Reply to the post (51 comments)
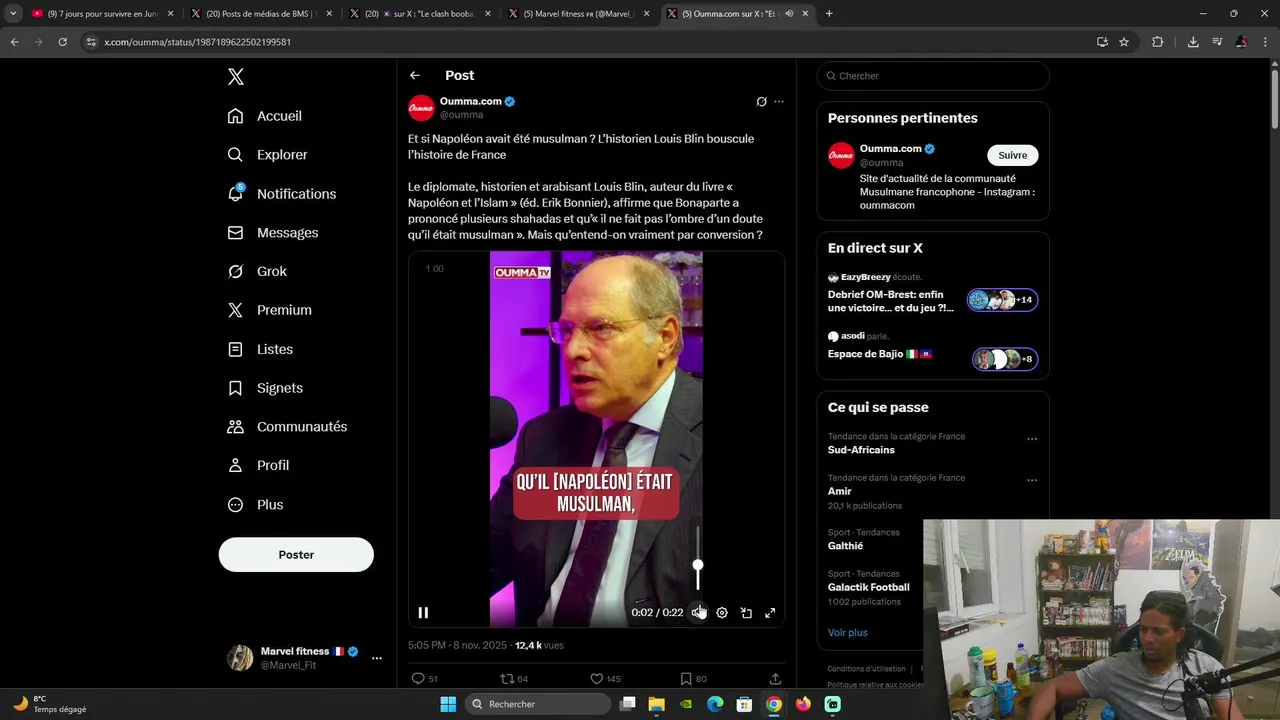 pyautogui.click(x=425, y=678)
